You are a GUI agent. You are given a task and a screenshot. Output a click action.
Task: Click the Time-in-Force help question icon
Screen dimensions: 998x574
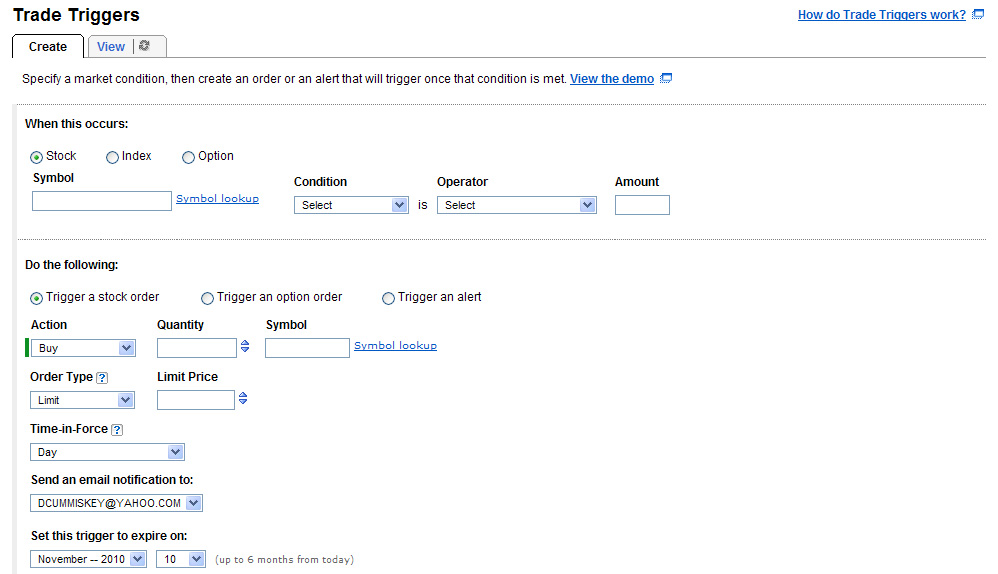pos(117,430)
